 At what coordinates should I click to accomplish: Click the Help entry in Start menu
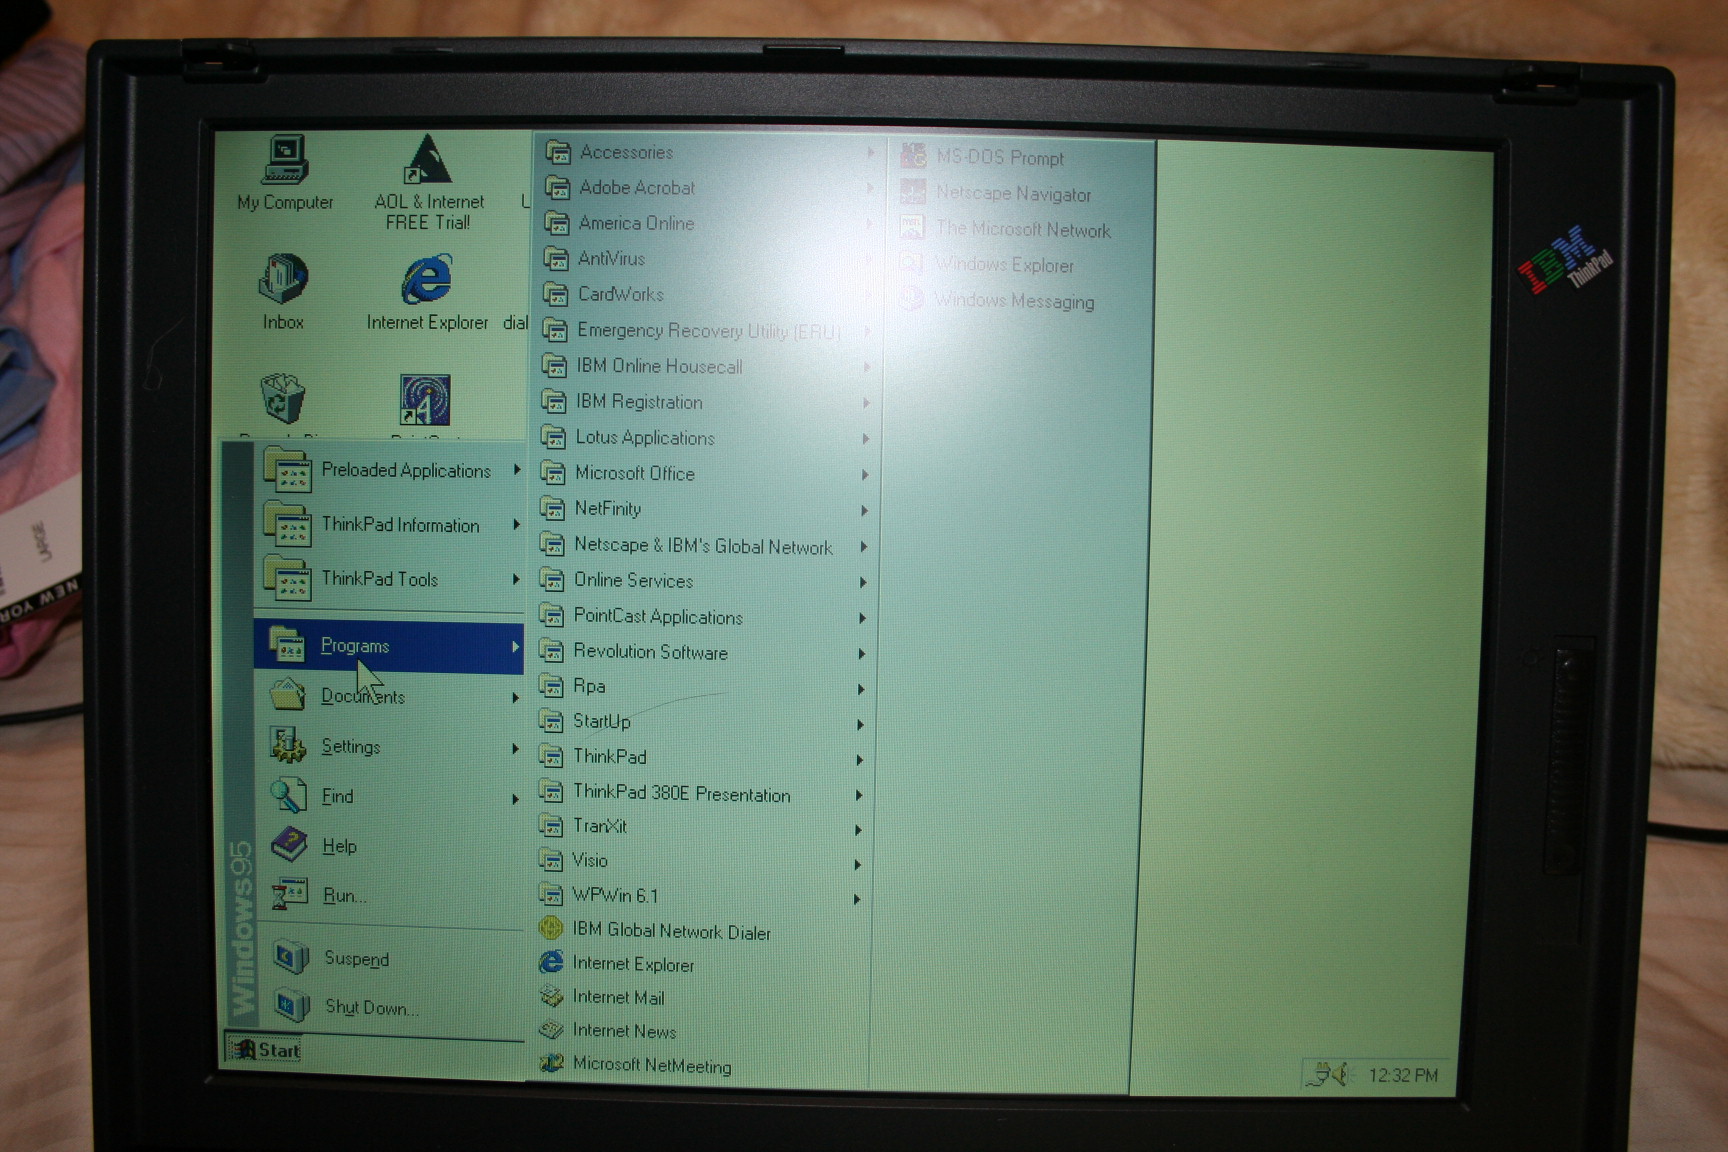click(389, 846)
